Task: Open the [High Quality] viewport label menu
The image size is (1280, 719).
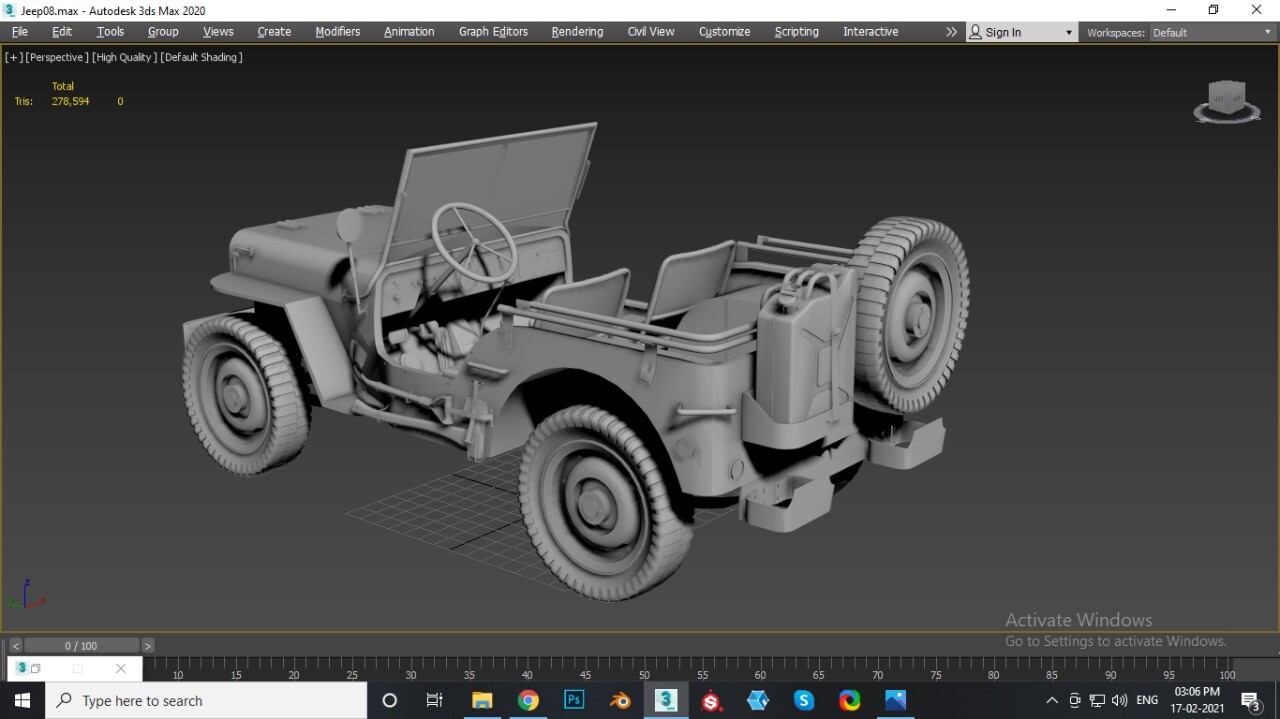Action: point(125,57)
